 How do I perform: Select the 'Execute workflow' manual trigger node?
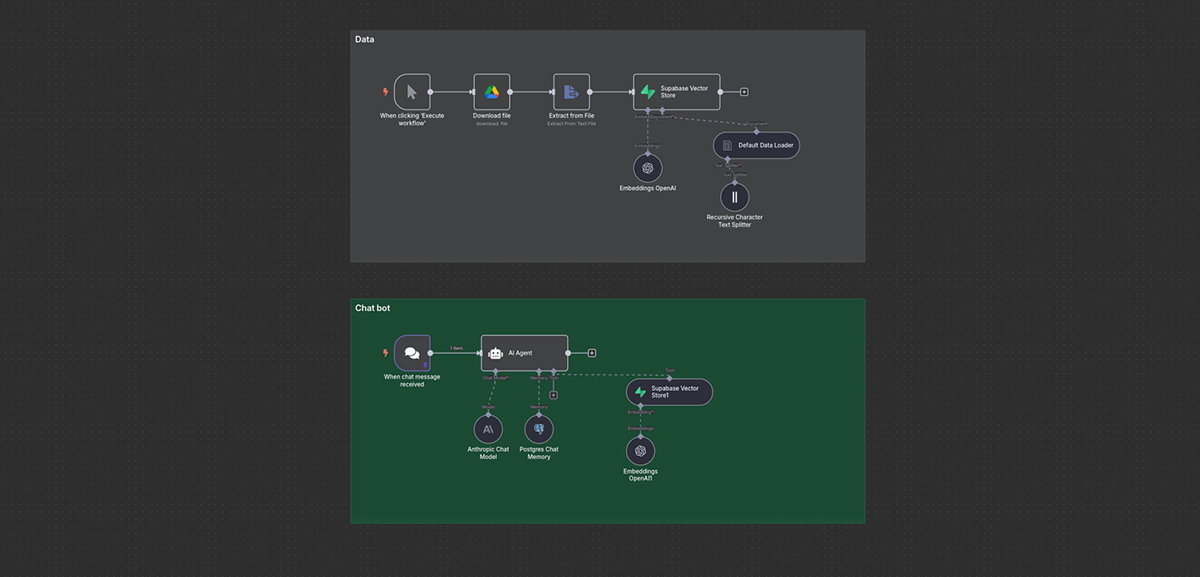click(x=412, y=92)
